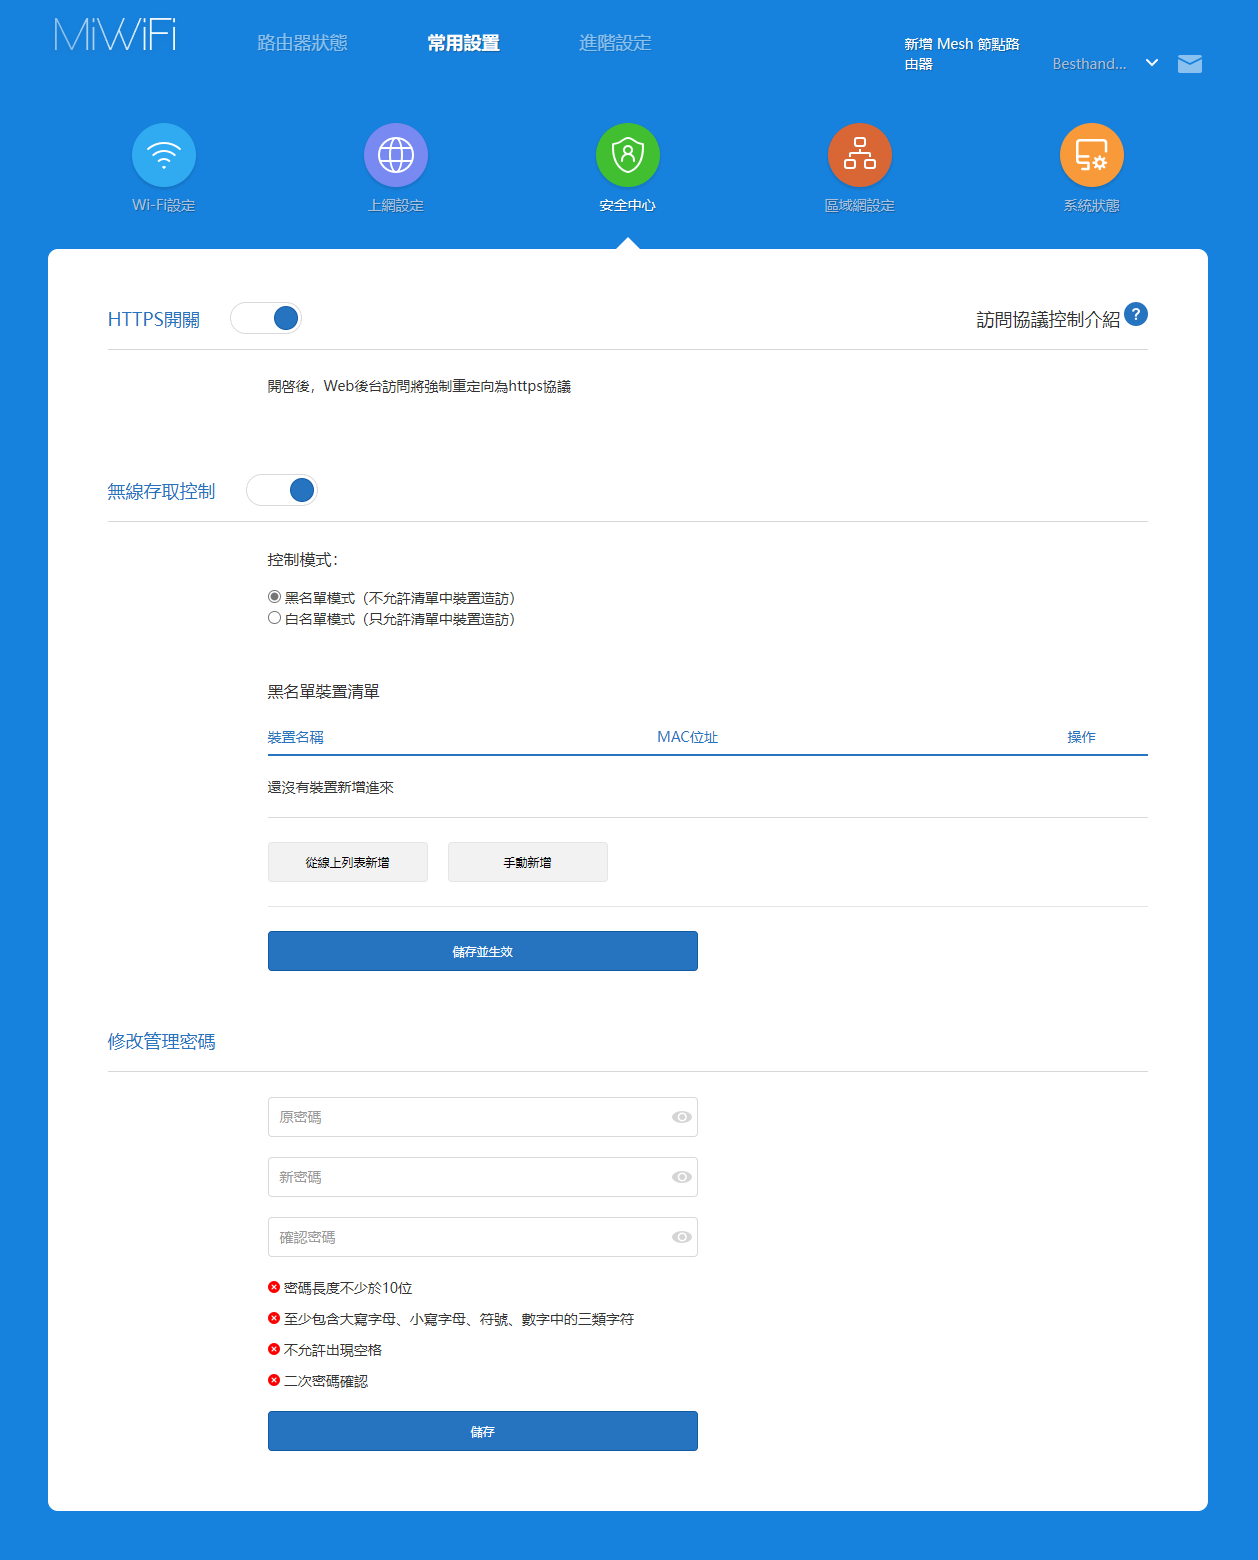Click the blue question mark help icon
Screen dimensions: 1258x1560
click(x=1136, y=314)
